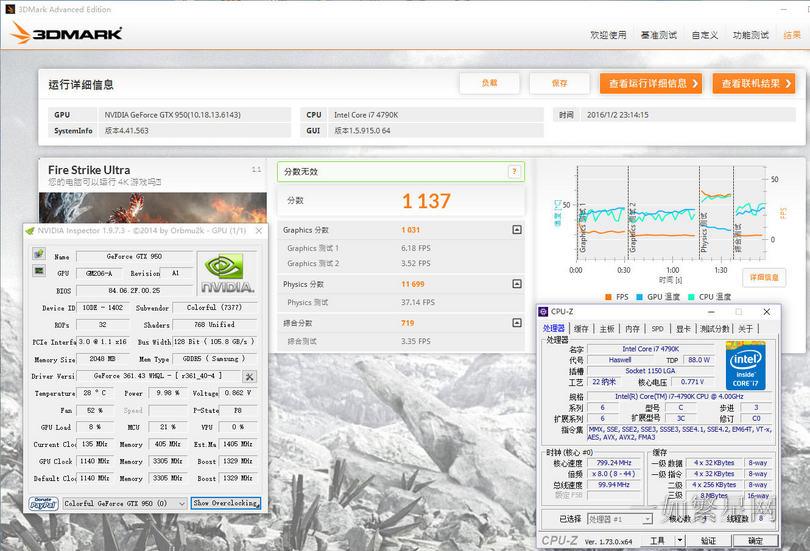Click the Show Overclocking button
This screenshot has width=810, height=551.
pyautogui.click(x=226, y=502)
